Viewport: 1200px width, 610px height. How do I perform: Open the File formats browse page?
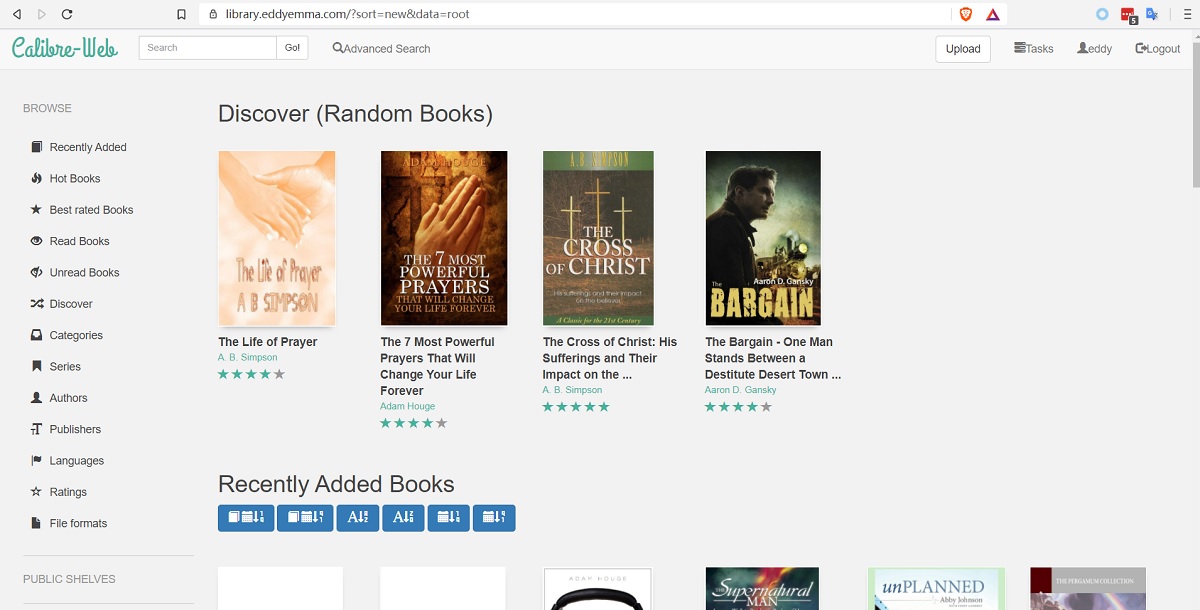(x=78, y=524)
